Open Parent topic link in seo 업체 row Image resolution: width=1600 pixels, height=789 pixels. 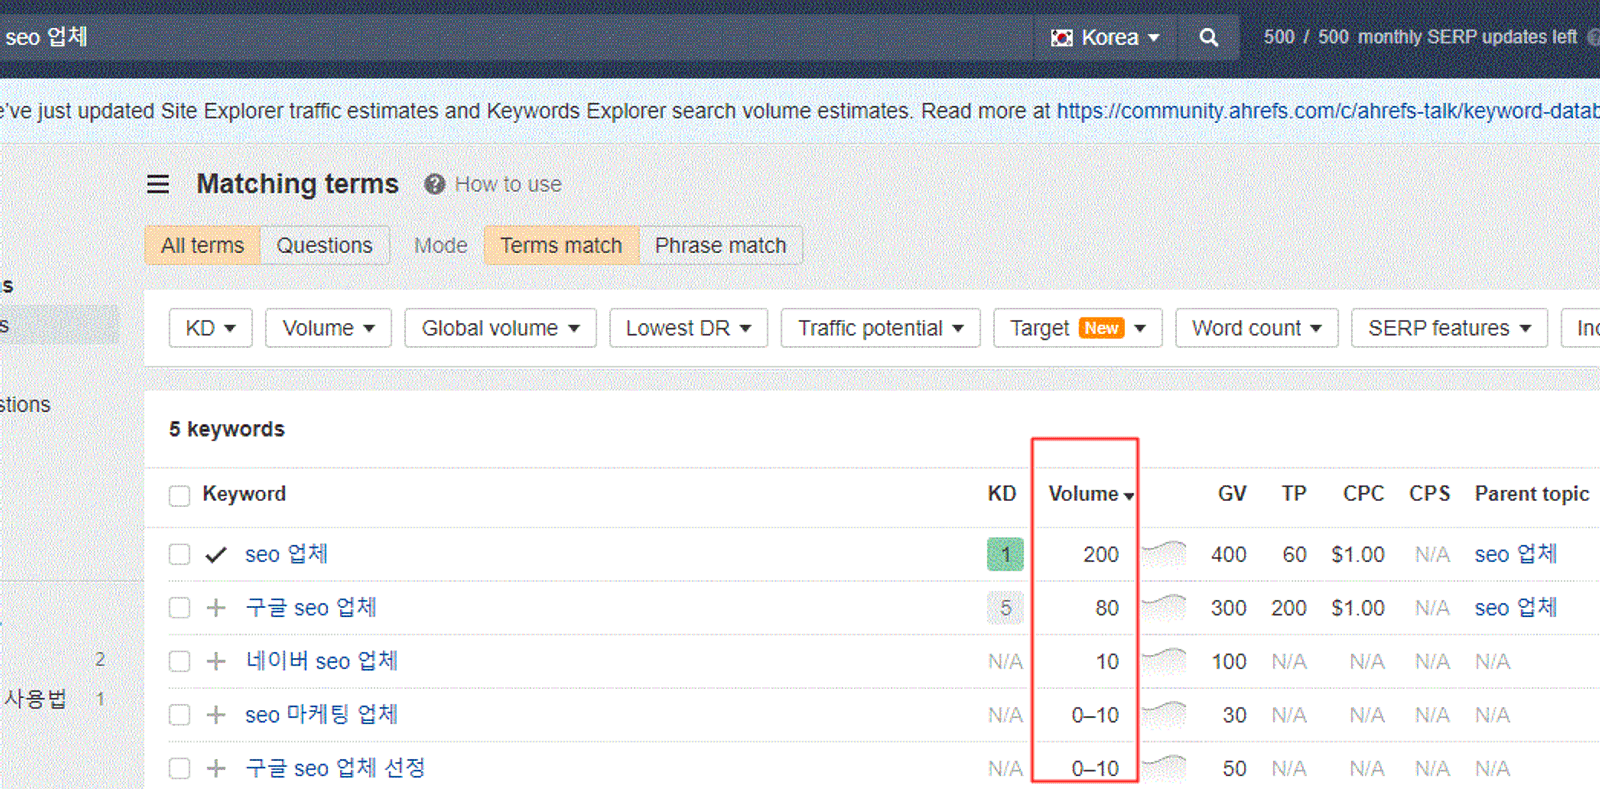click(x=1516, y=554)
